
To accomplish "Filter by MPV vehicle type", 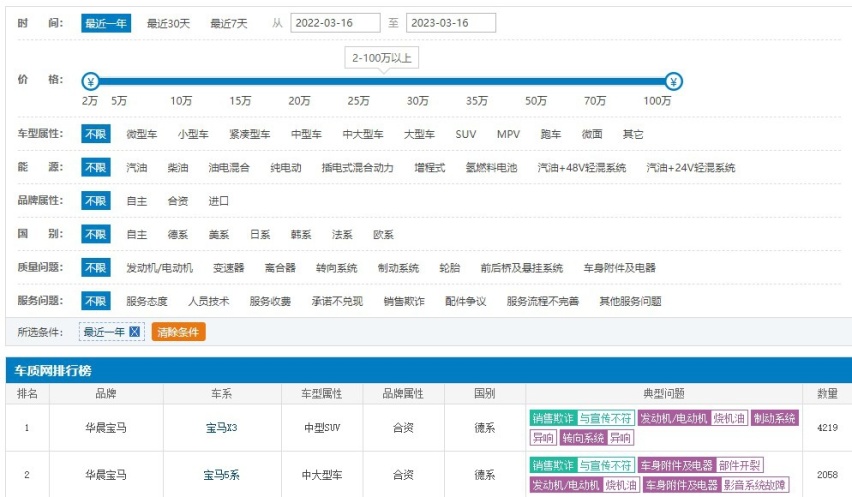I will (508, 134).
